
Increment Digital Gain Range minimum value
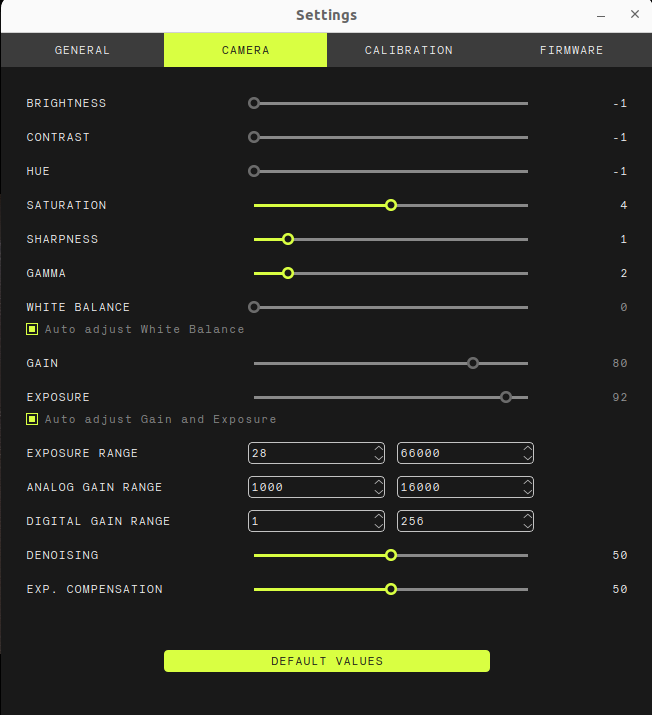(378, 516)
